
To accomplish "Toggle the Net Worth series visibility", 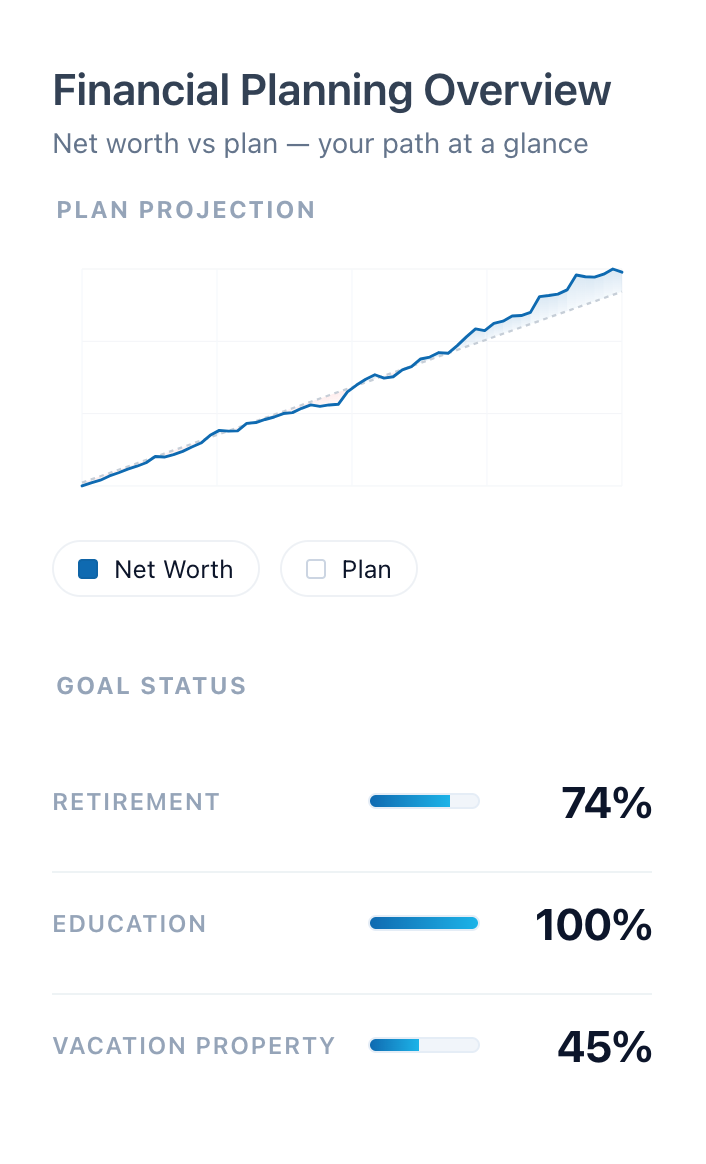I will (155, 568).
